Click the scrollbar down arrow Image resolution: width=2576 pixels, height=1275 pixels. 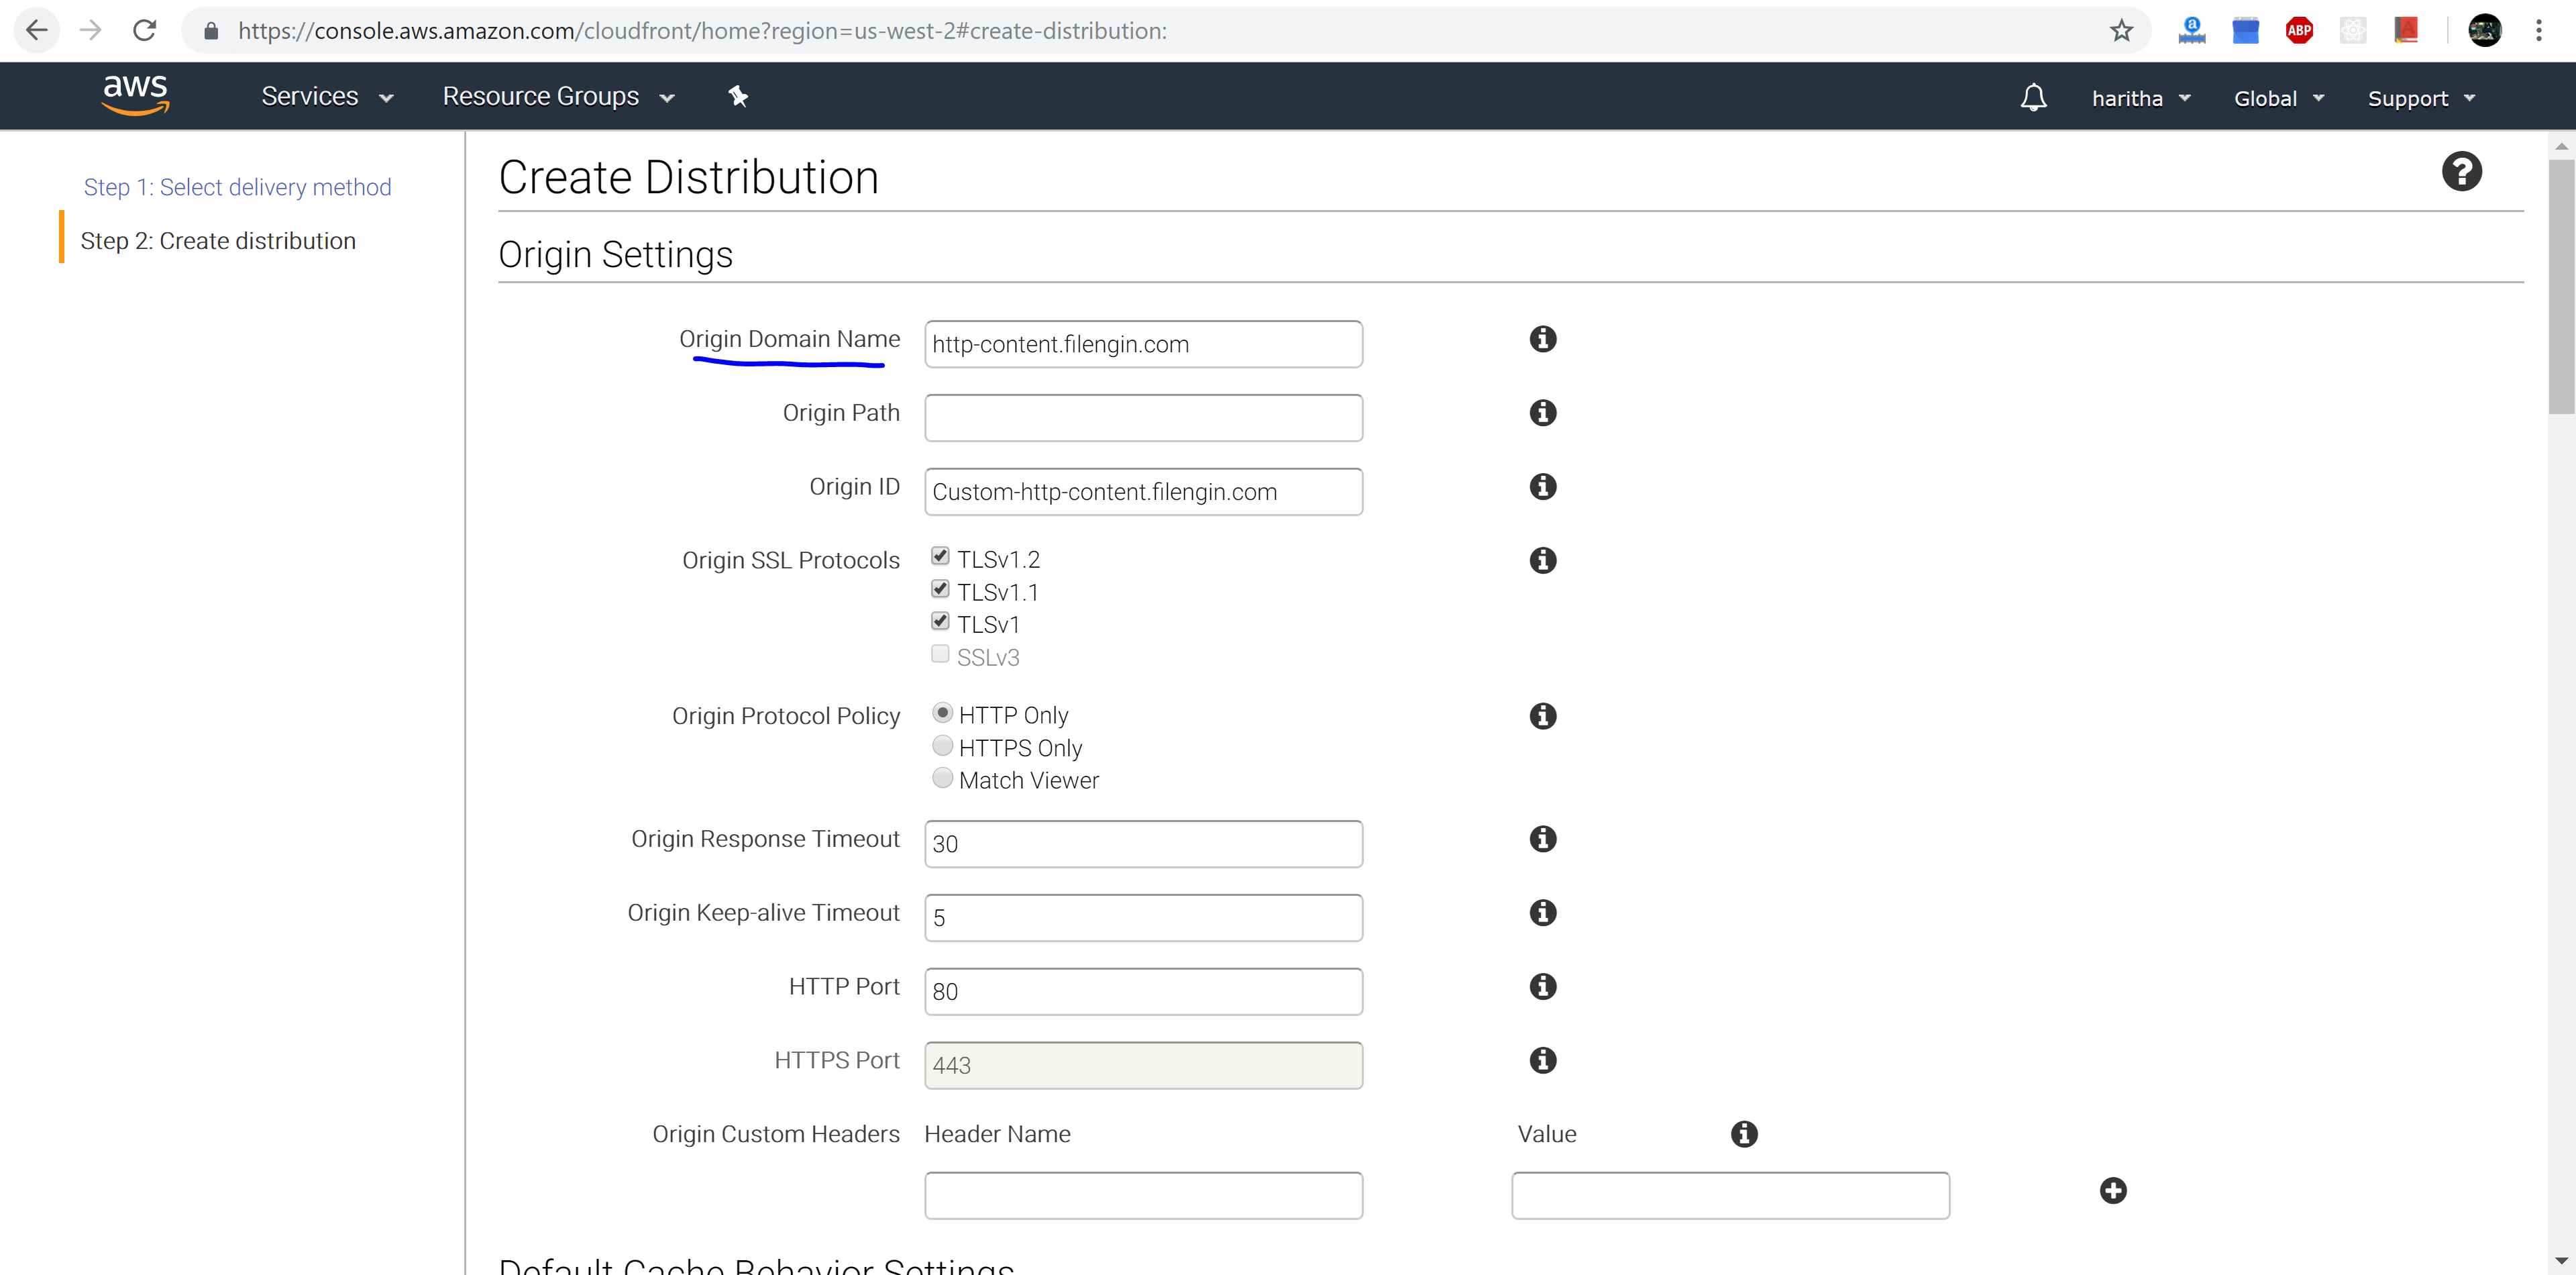[2561, 1261]
